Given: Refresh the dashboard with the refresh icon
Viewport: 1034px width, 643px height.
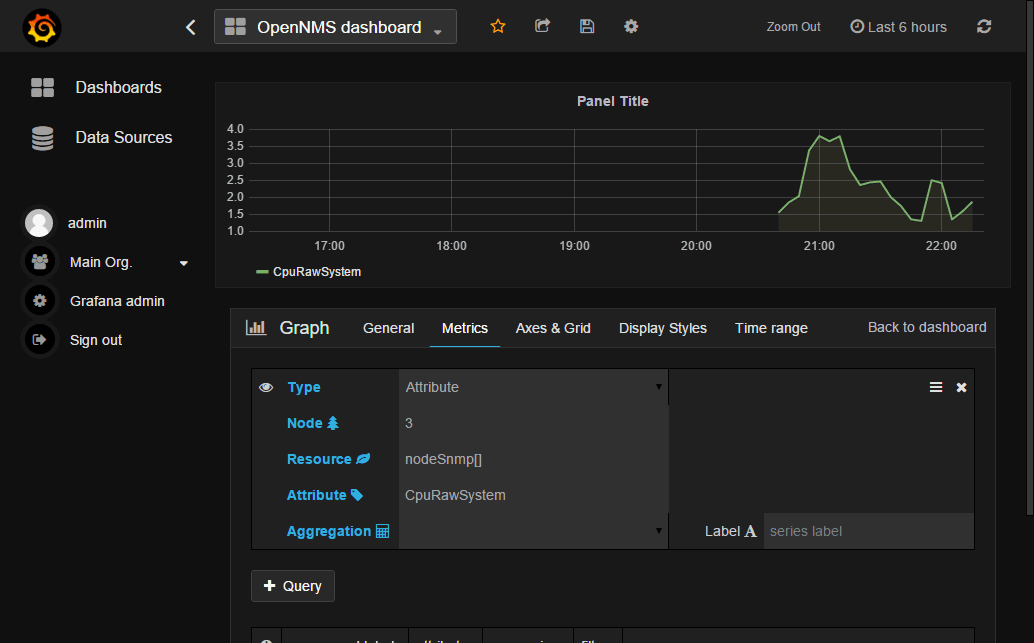Looking at the screenshot, I should (x=984, y=26).
